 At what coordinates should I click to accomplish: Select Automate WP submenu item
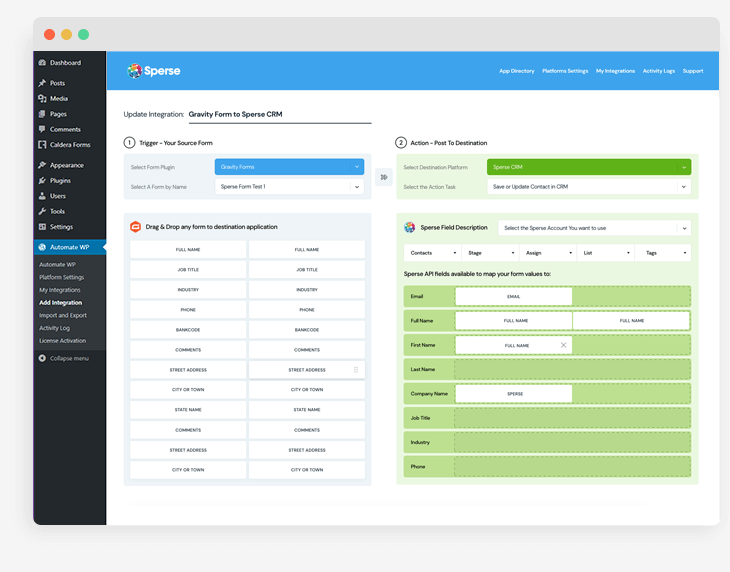[57, 264]
